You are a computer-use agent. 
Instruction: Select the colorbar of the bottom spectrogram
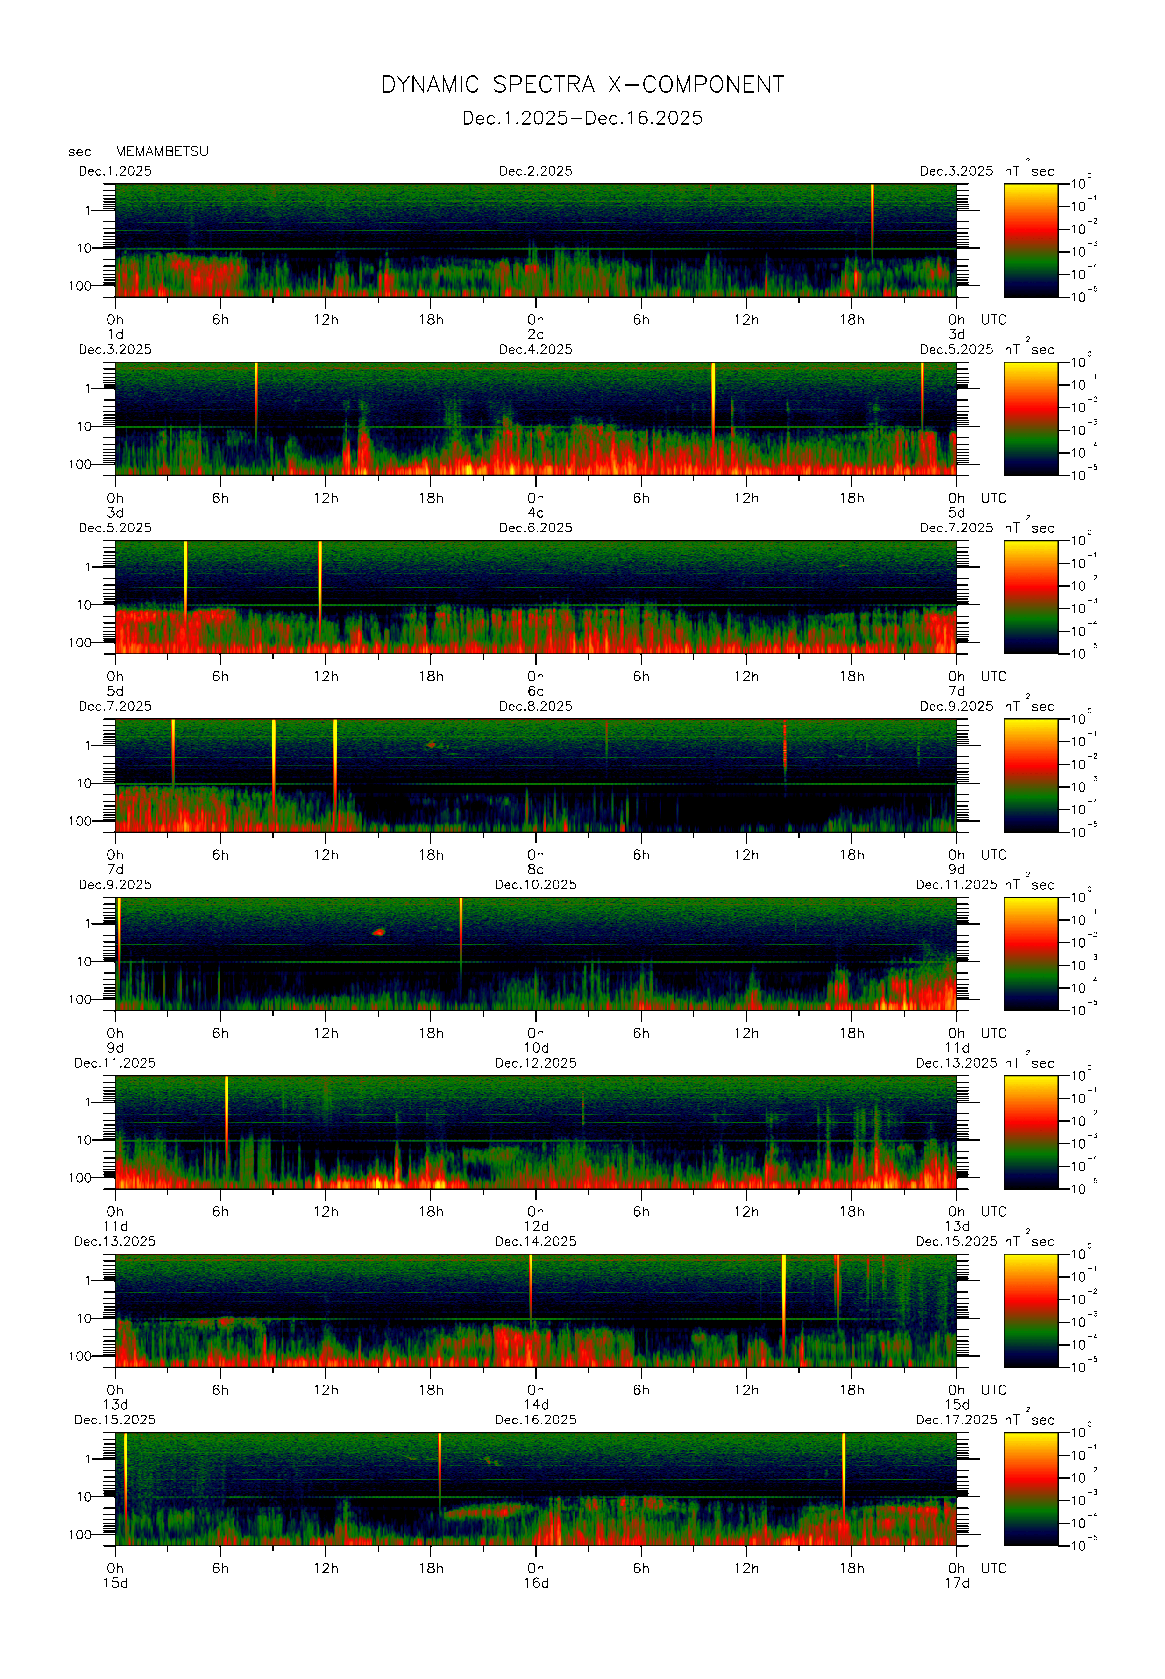(x=1030, y=1489)
